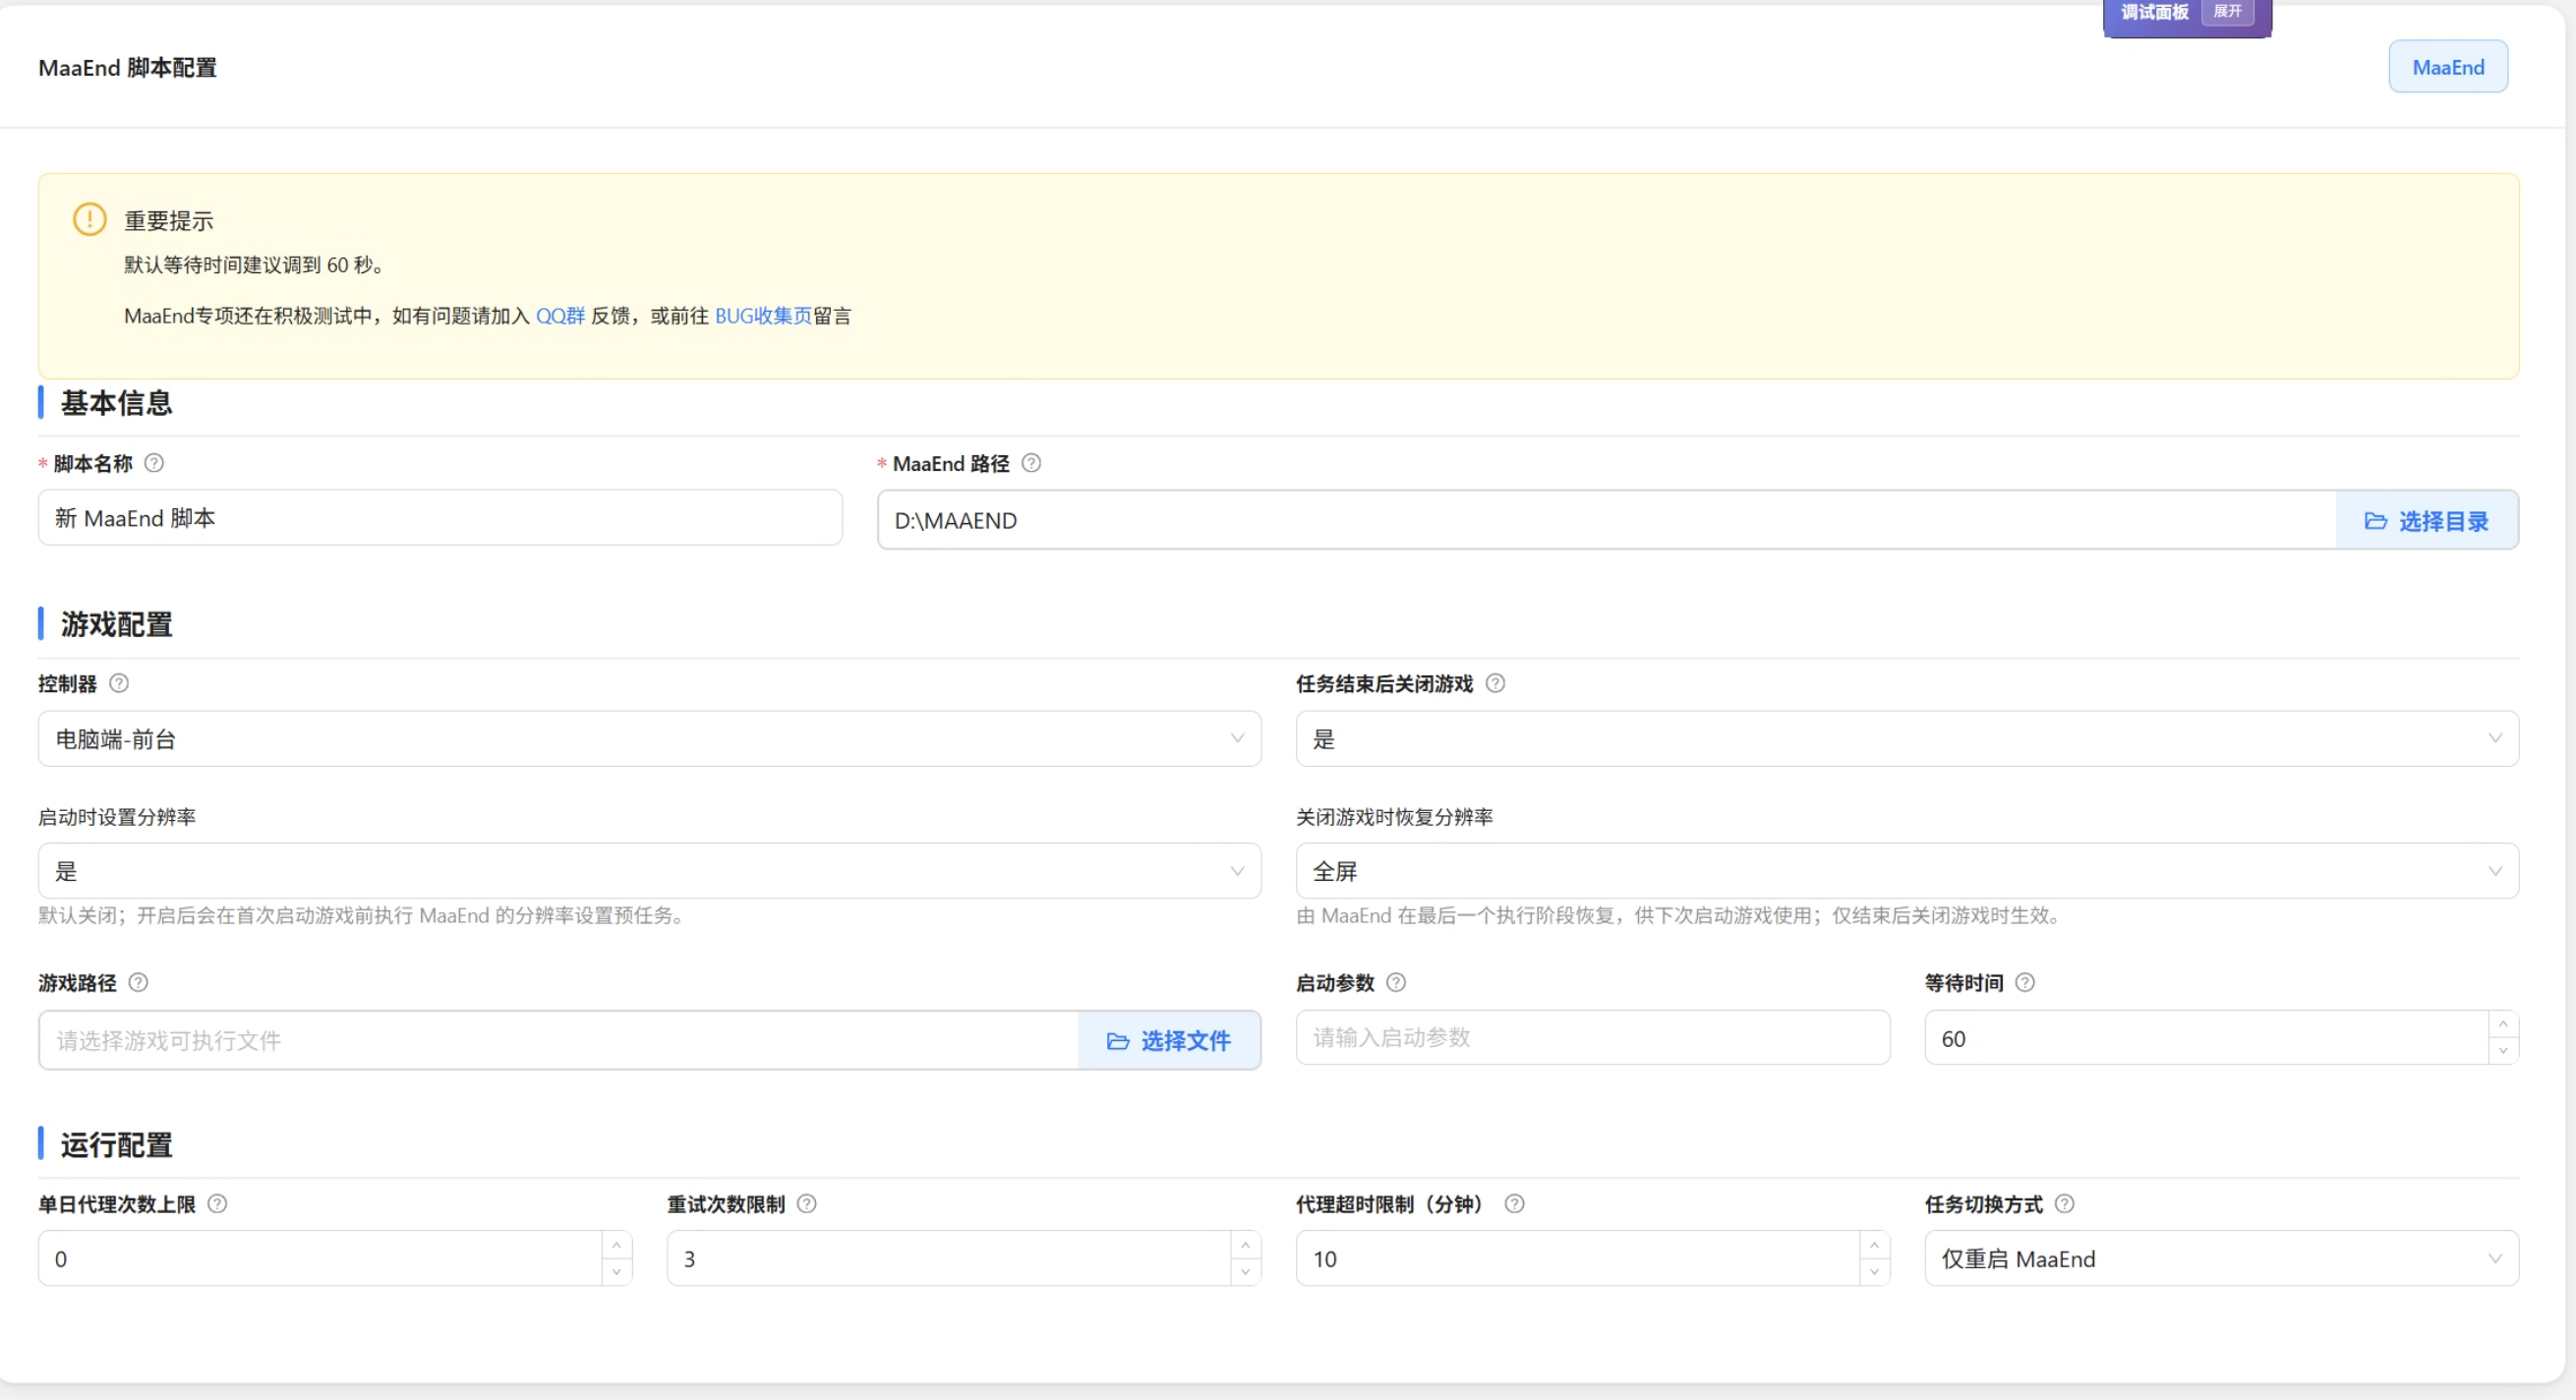Open the QQ群 link
This screenshot has height=1400, width=2576.
tap(560, 316)
